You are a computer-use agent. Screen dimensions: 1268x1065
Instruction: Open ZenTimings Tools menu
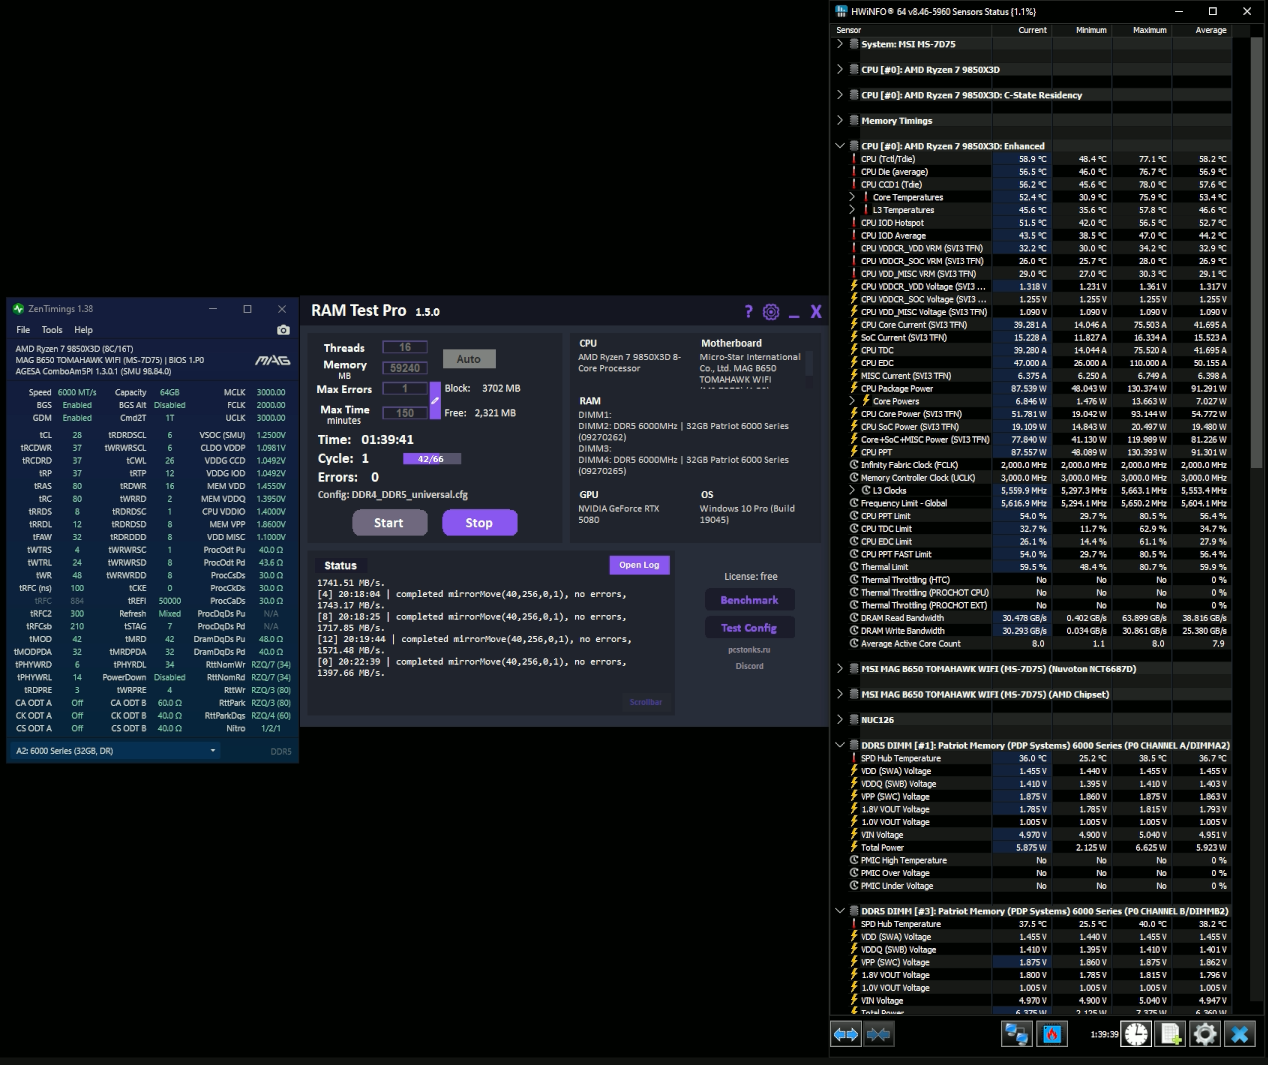[52, 330]
